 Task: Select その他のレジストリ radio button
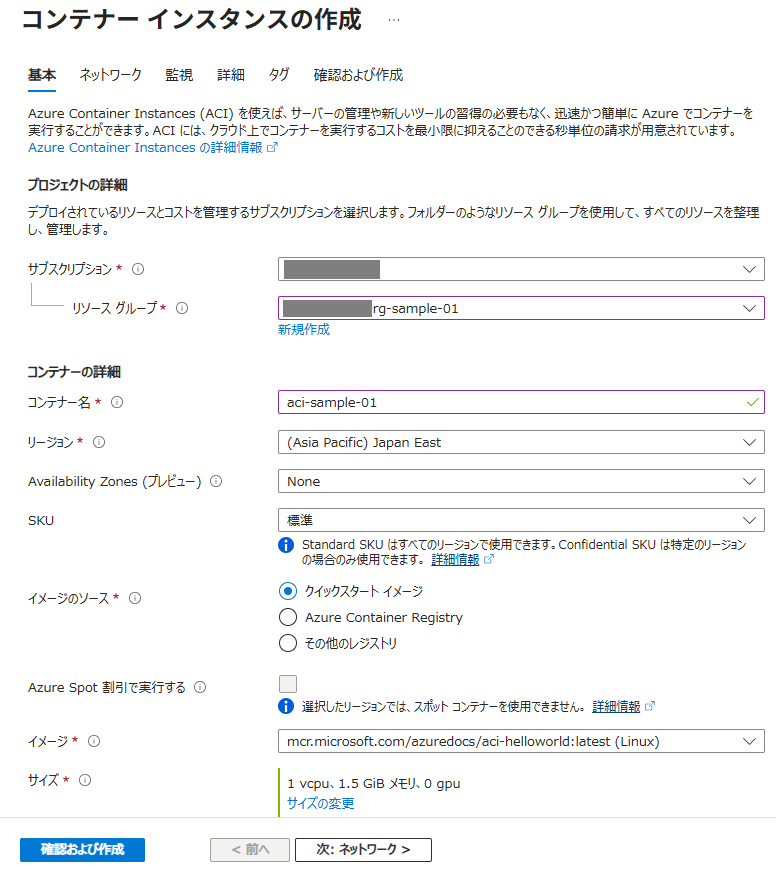[288, 643]
